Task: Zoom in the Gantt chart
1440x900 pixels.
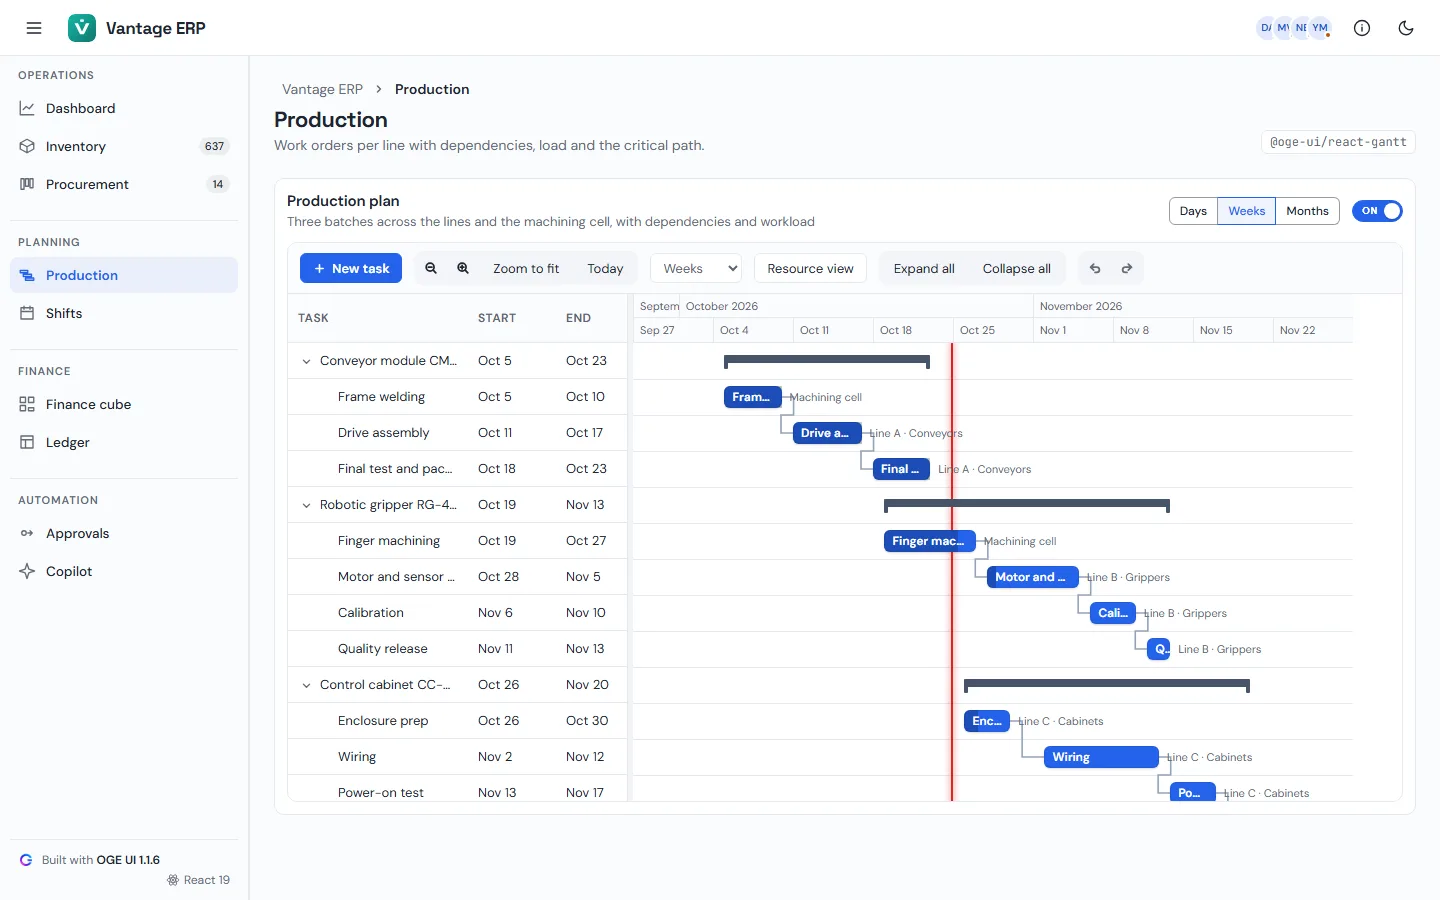Action: point(463,268)
